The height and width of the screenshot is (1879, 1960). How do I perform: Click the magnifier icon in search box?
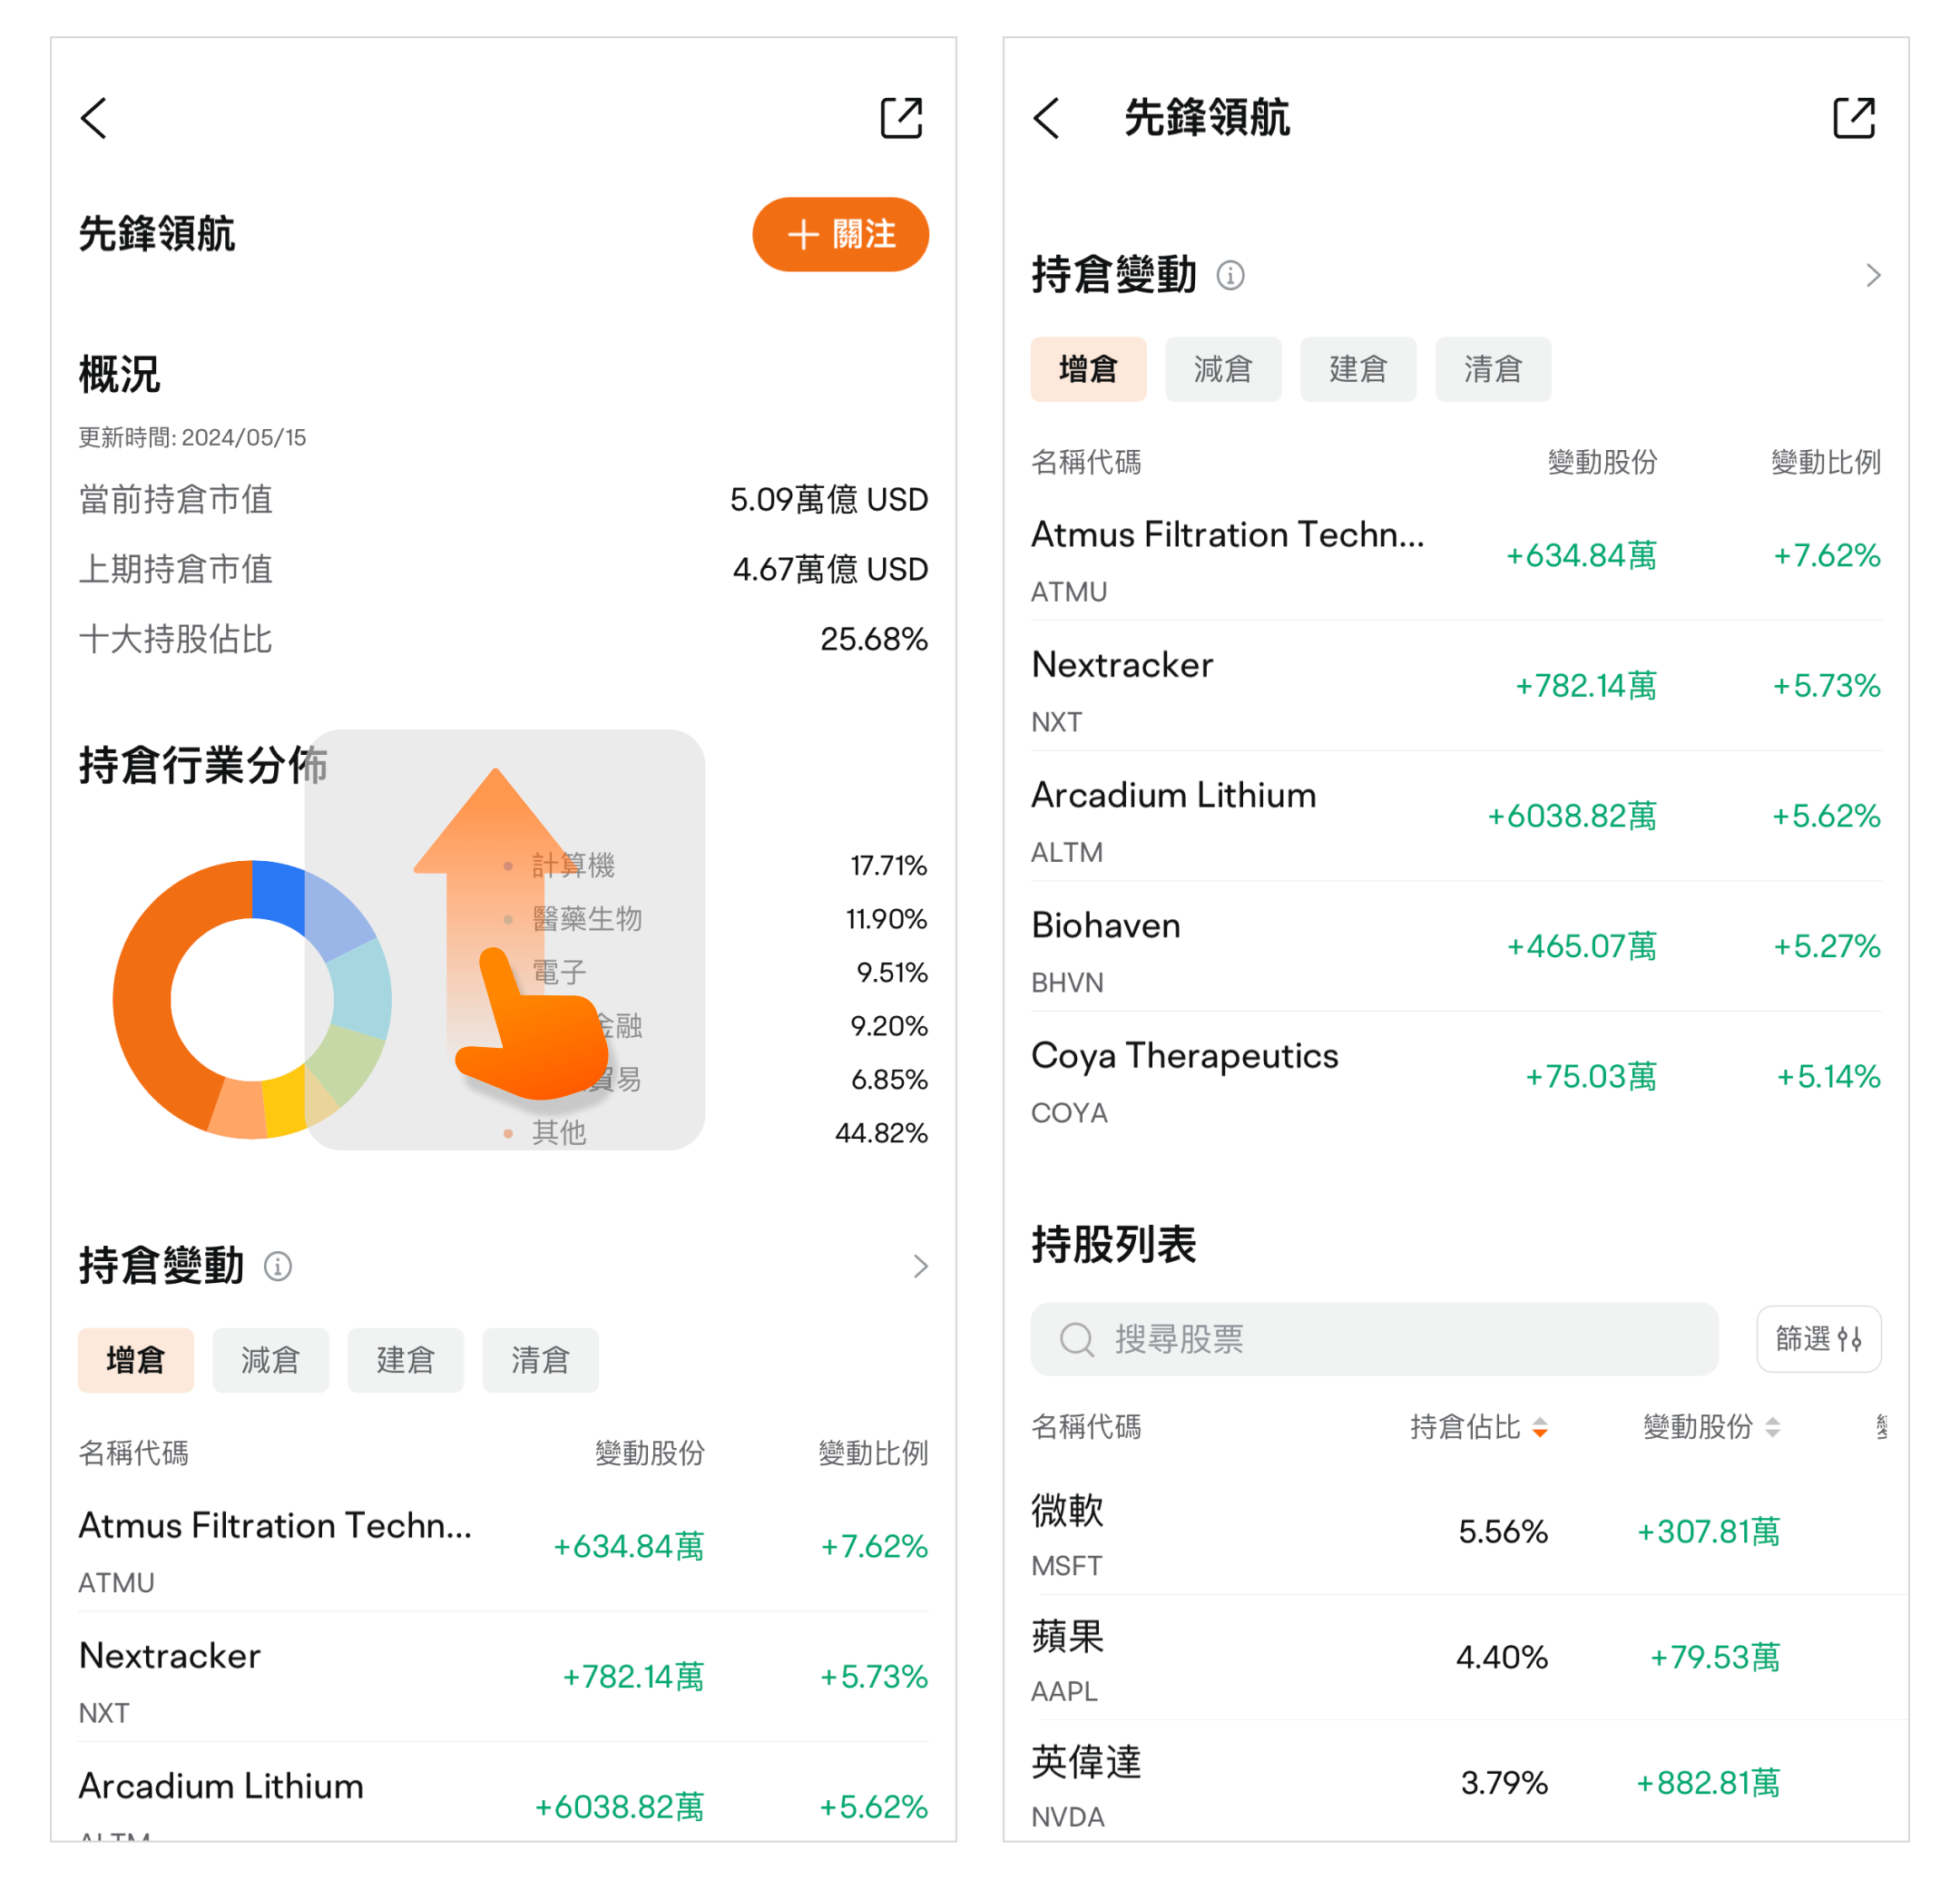[x=1076, y=1338]
